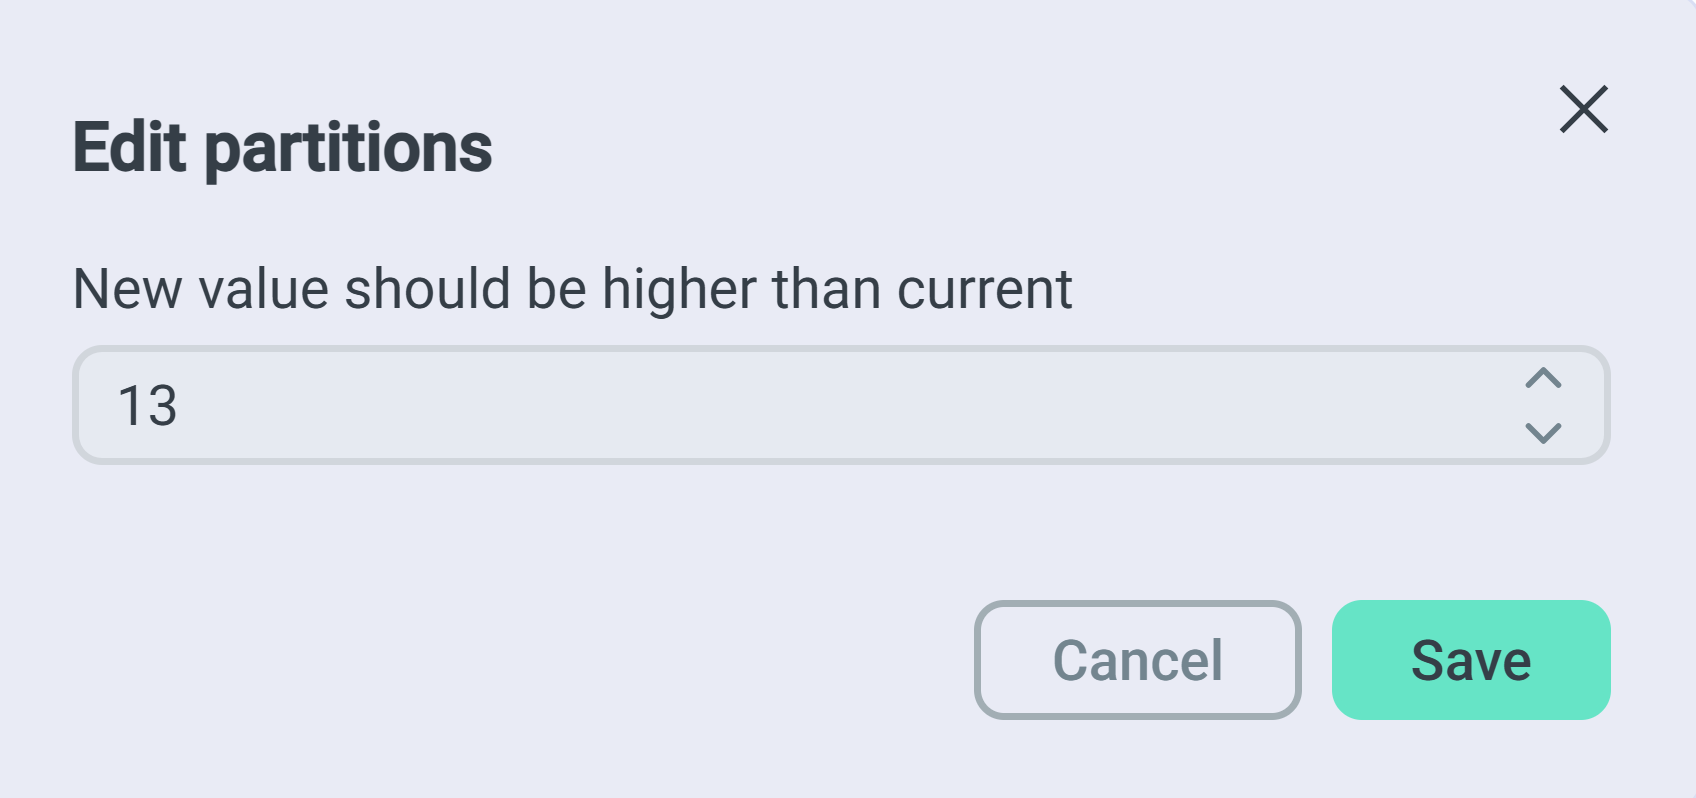Hit the spinner's downward chevron
1696x798 pixels.
tap(1543, 432)
